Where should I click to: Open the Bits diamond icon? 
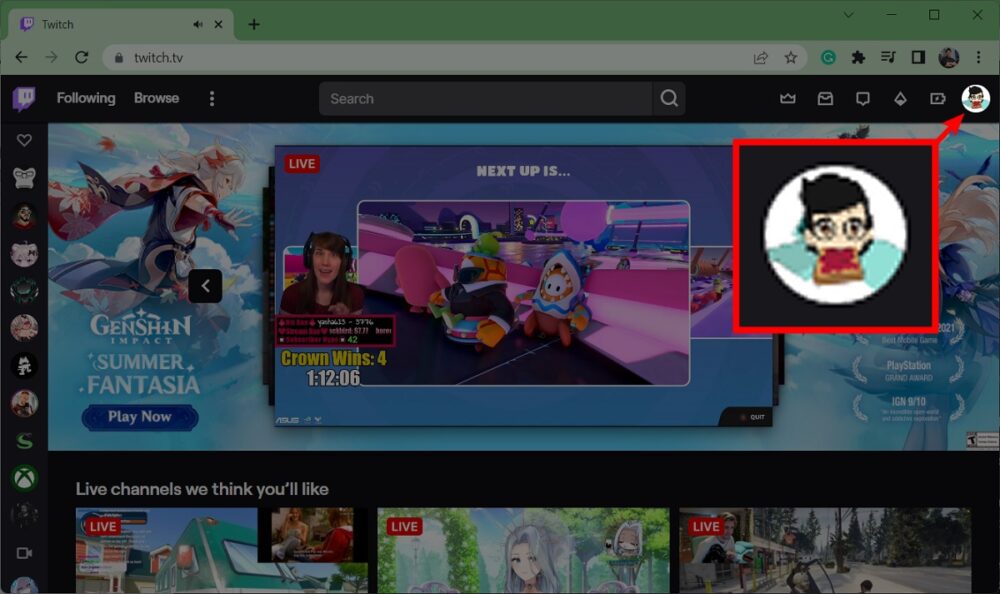point(901,98)
